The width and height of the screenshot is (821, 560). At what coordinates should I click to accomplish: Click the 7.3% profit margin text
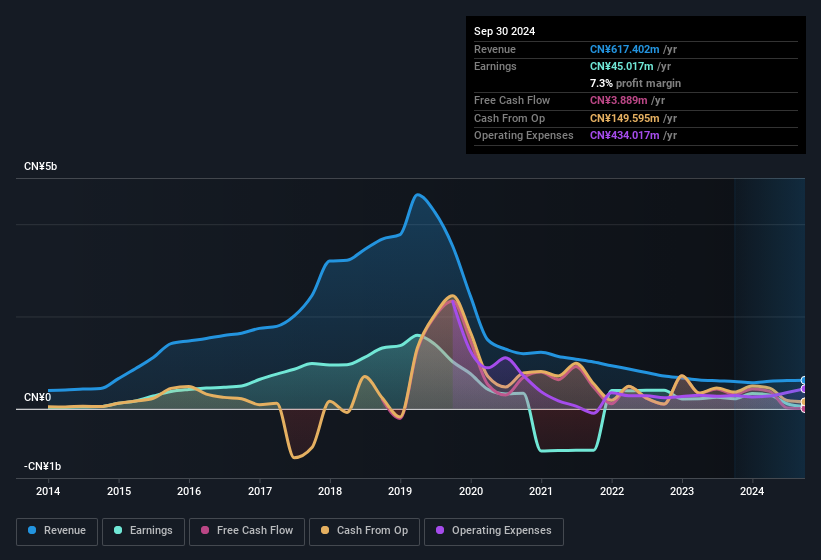(635, 83)
